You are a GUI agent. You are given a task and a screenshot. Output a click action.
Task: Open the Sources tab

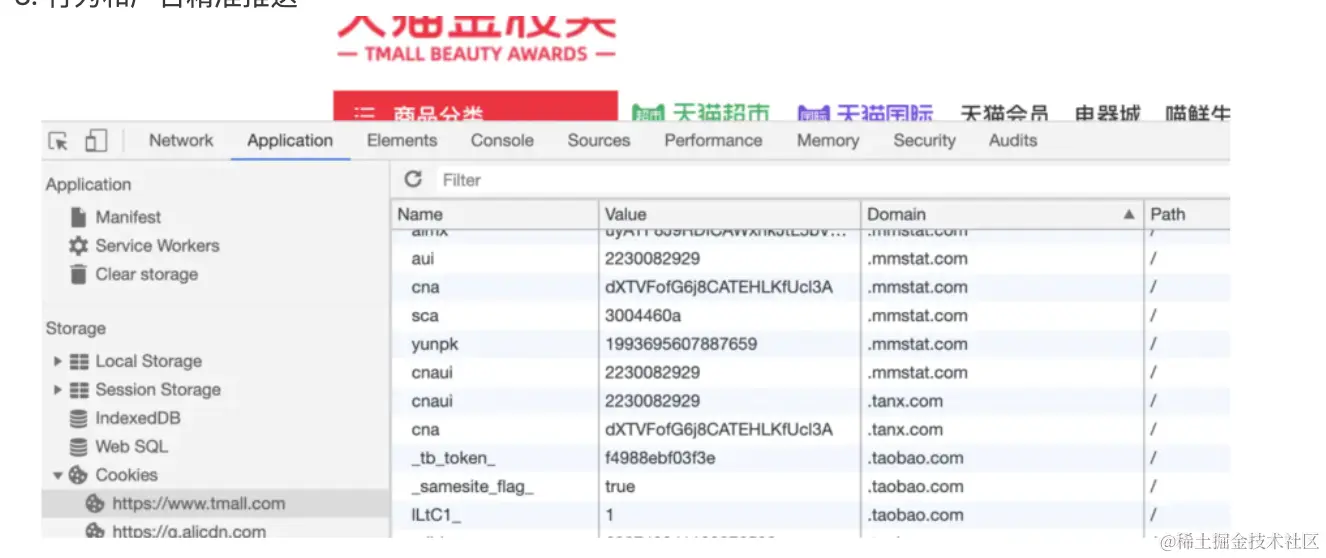point(599,141)
